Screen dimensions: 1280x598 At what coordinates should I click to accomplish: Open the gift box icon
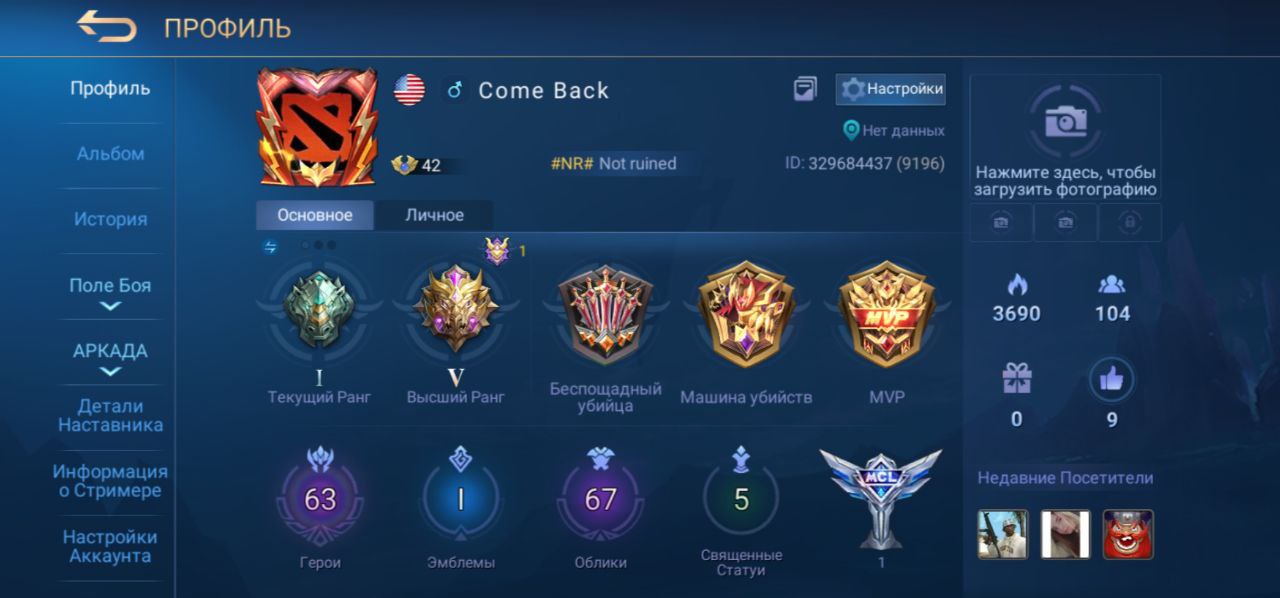coord(1016,378)
